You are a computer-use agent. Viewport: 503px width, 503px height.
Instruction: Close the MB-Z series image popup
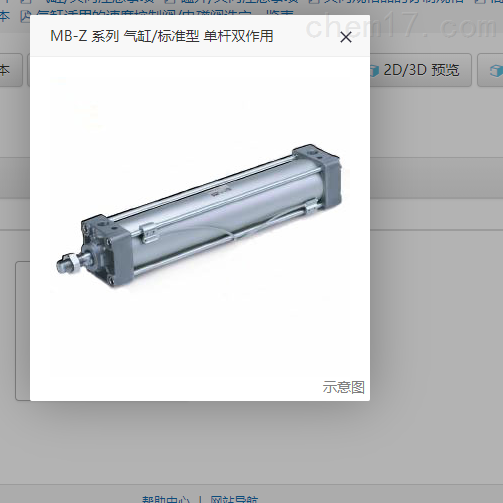346,37
